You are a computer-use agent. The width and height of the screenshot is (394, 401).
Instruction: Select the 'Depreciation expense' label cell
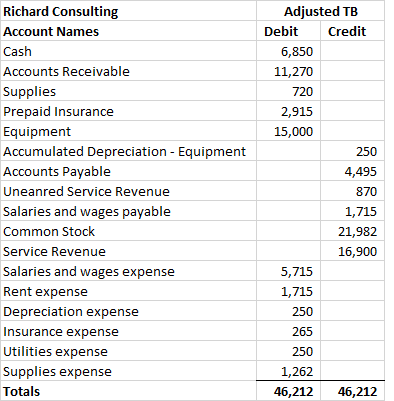(x=128, y=311)
